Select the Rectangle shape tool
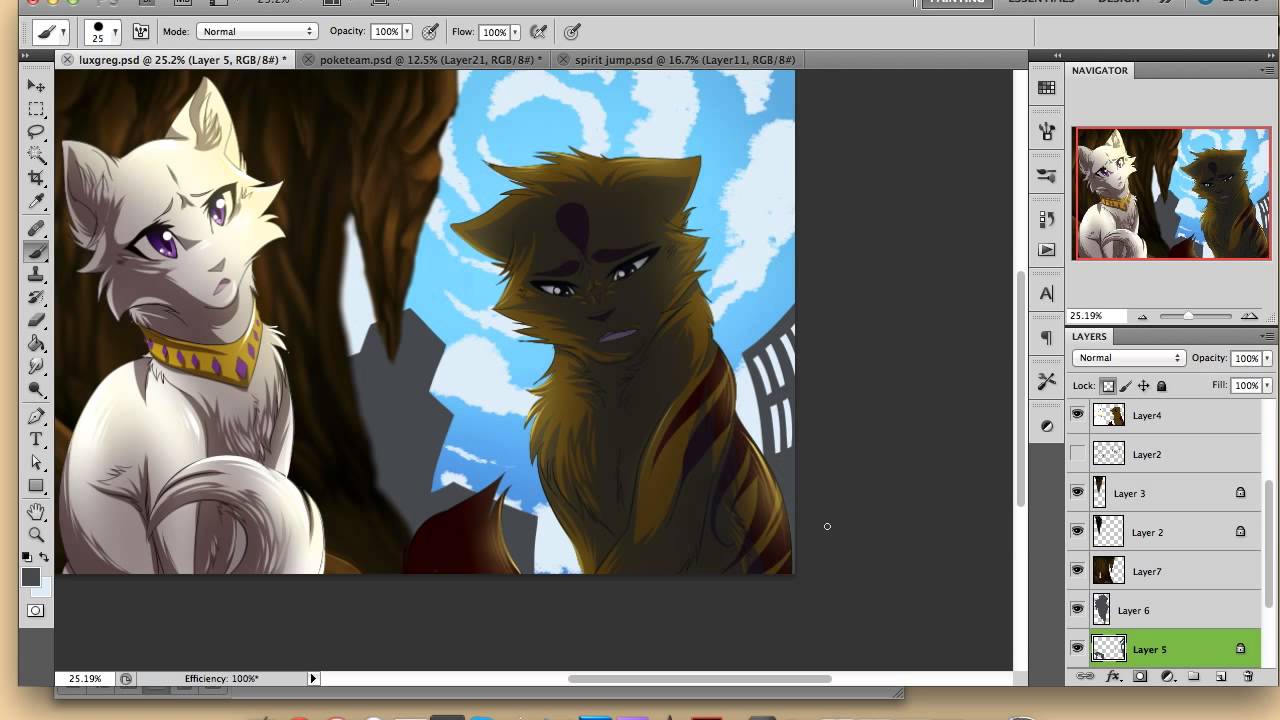 tap(36, 486)
